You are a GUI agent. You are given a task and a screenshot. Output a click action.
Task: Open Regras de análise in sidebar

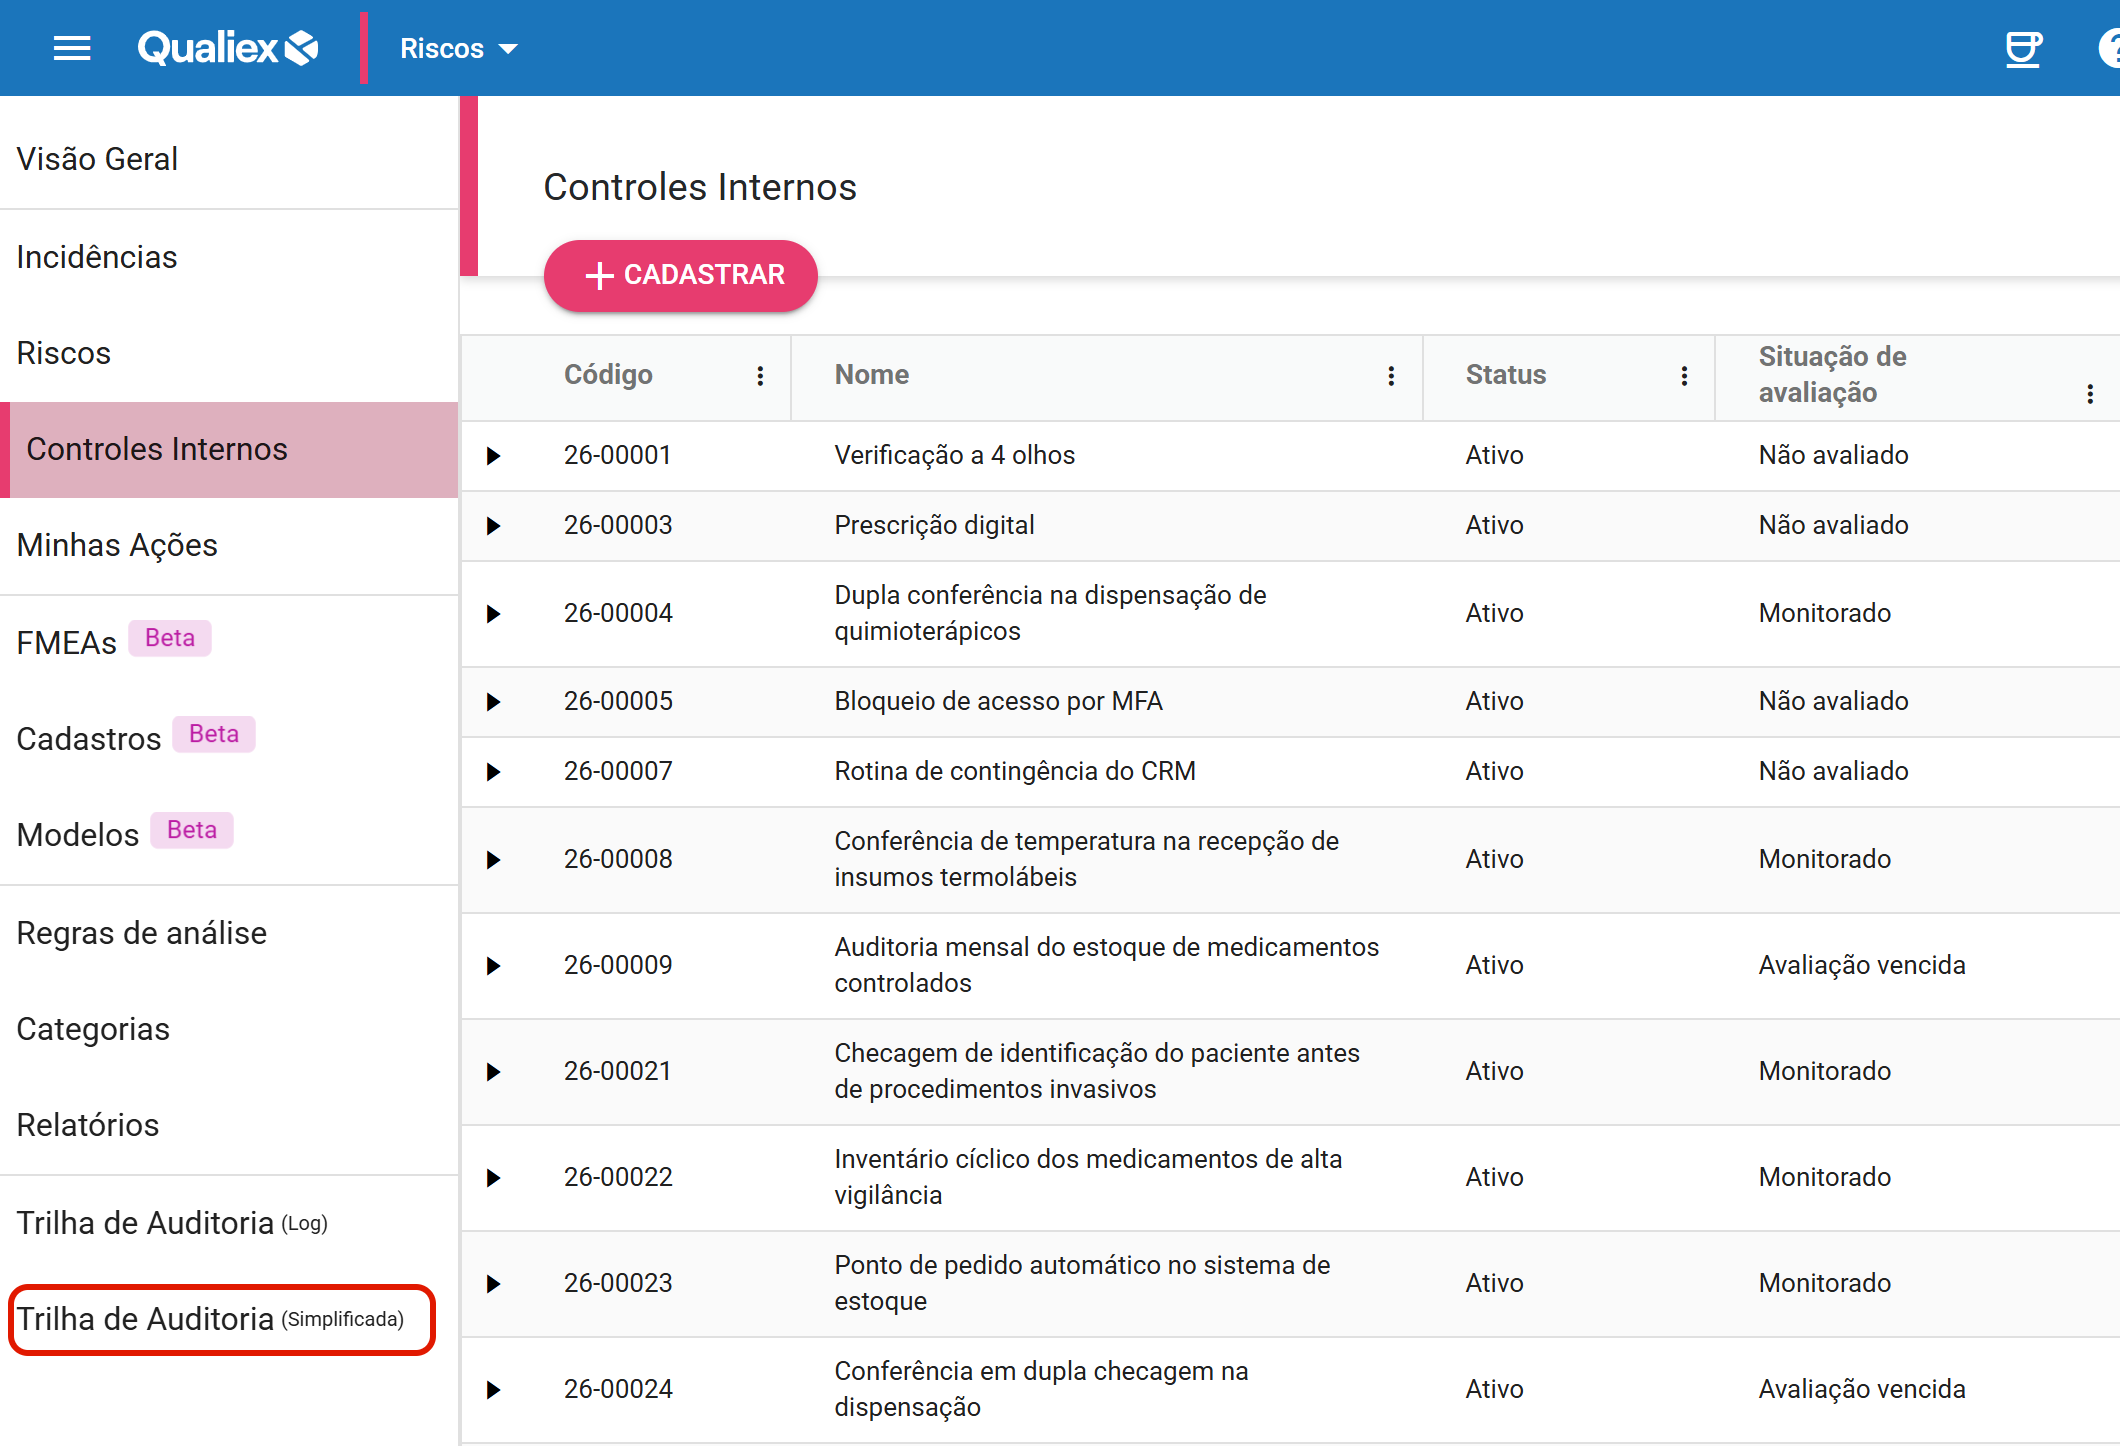coord(229,933)
